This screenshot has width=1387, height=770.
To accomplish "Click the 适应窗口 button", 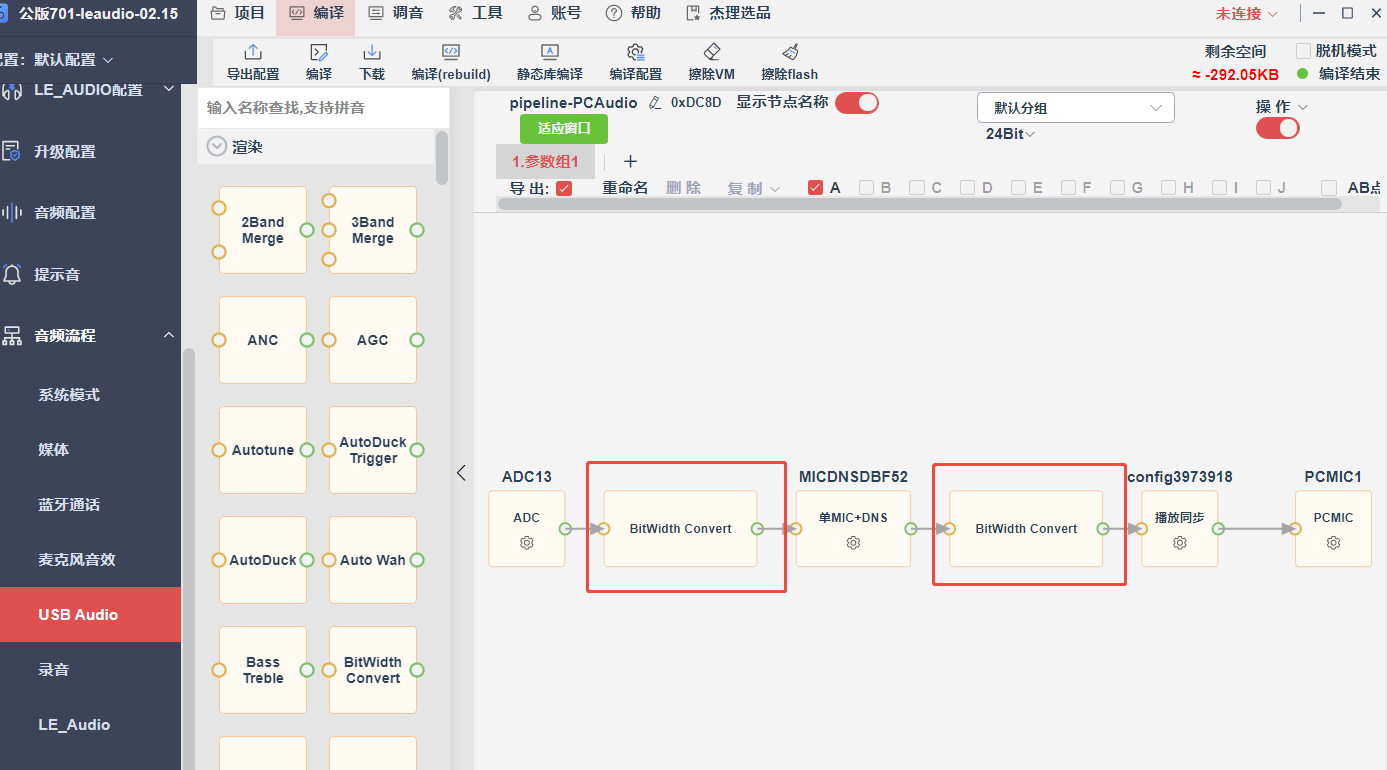I will tap(564, 128).
